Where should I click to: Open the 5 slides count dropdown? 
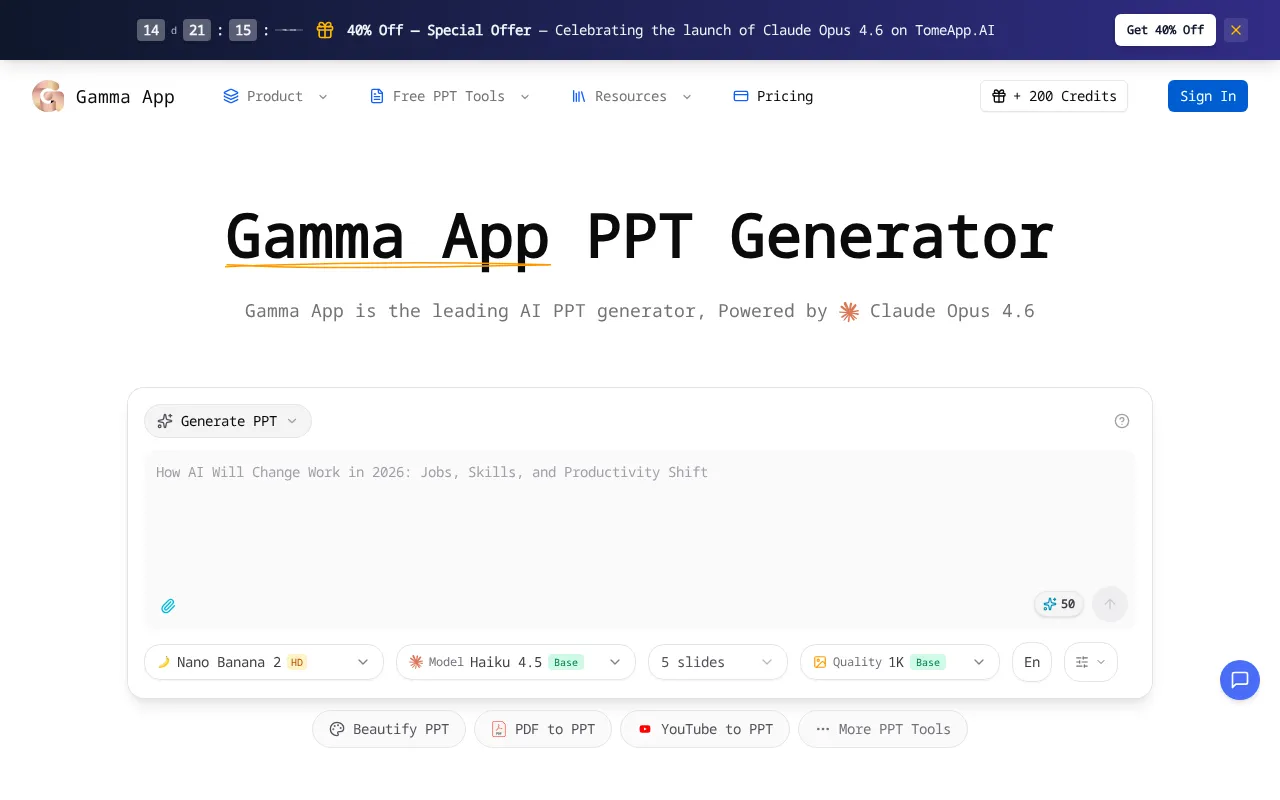(718, 662)
